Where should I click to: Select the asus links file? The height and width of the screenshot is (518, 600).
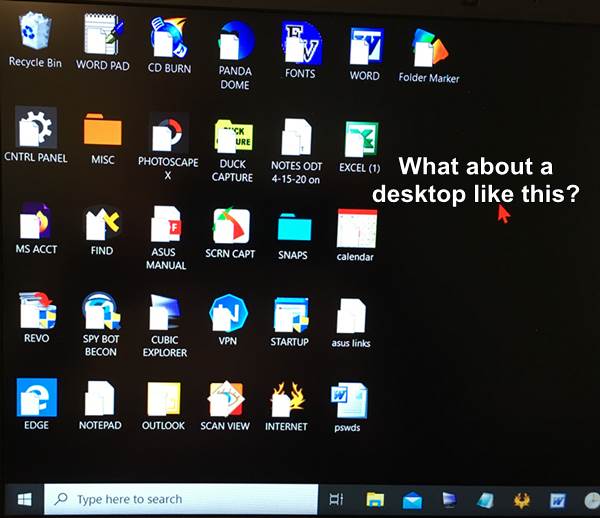pyautogui.click(x=351, y=316)
